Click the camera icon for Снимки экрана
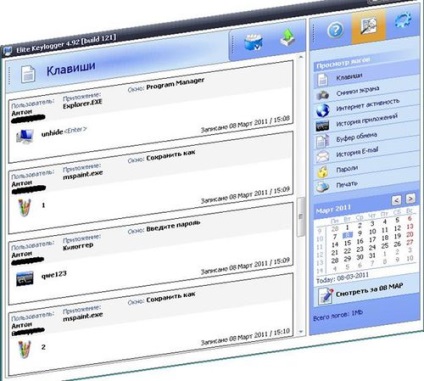This screenshot has height=381, width=424. [323, 95]
